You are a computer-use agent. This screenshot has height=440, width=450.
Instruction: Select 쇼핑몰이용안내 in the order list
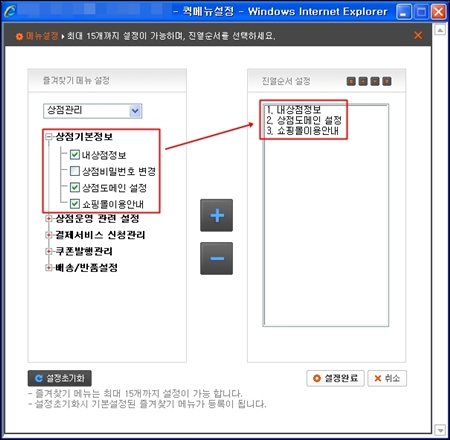pyautogui.click(x=302, y=130)
